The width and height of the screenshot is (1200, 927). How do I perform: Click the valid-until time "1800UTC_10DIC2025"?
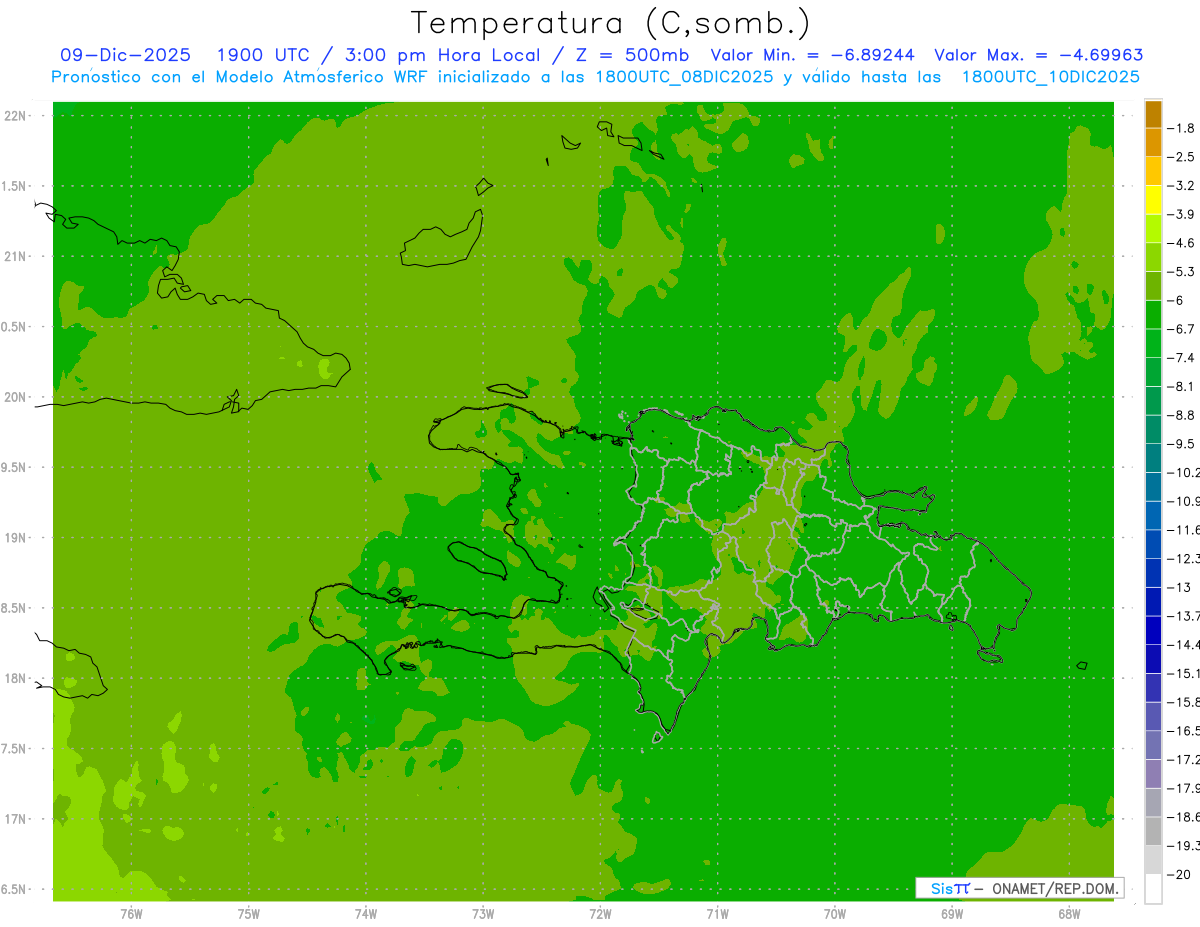click(1050, 76)
